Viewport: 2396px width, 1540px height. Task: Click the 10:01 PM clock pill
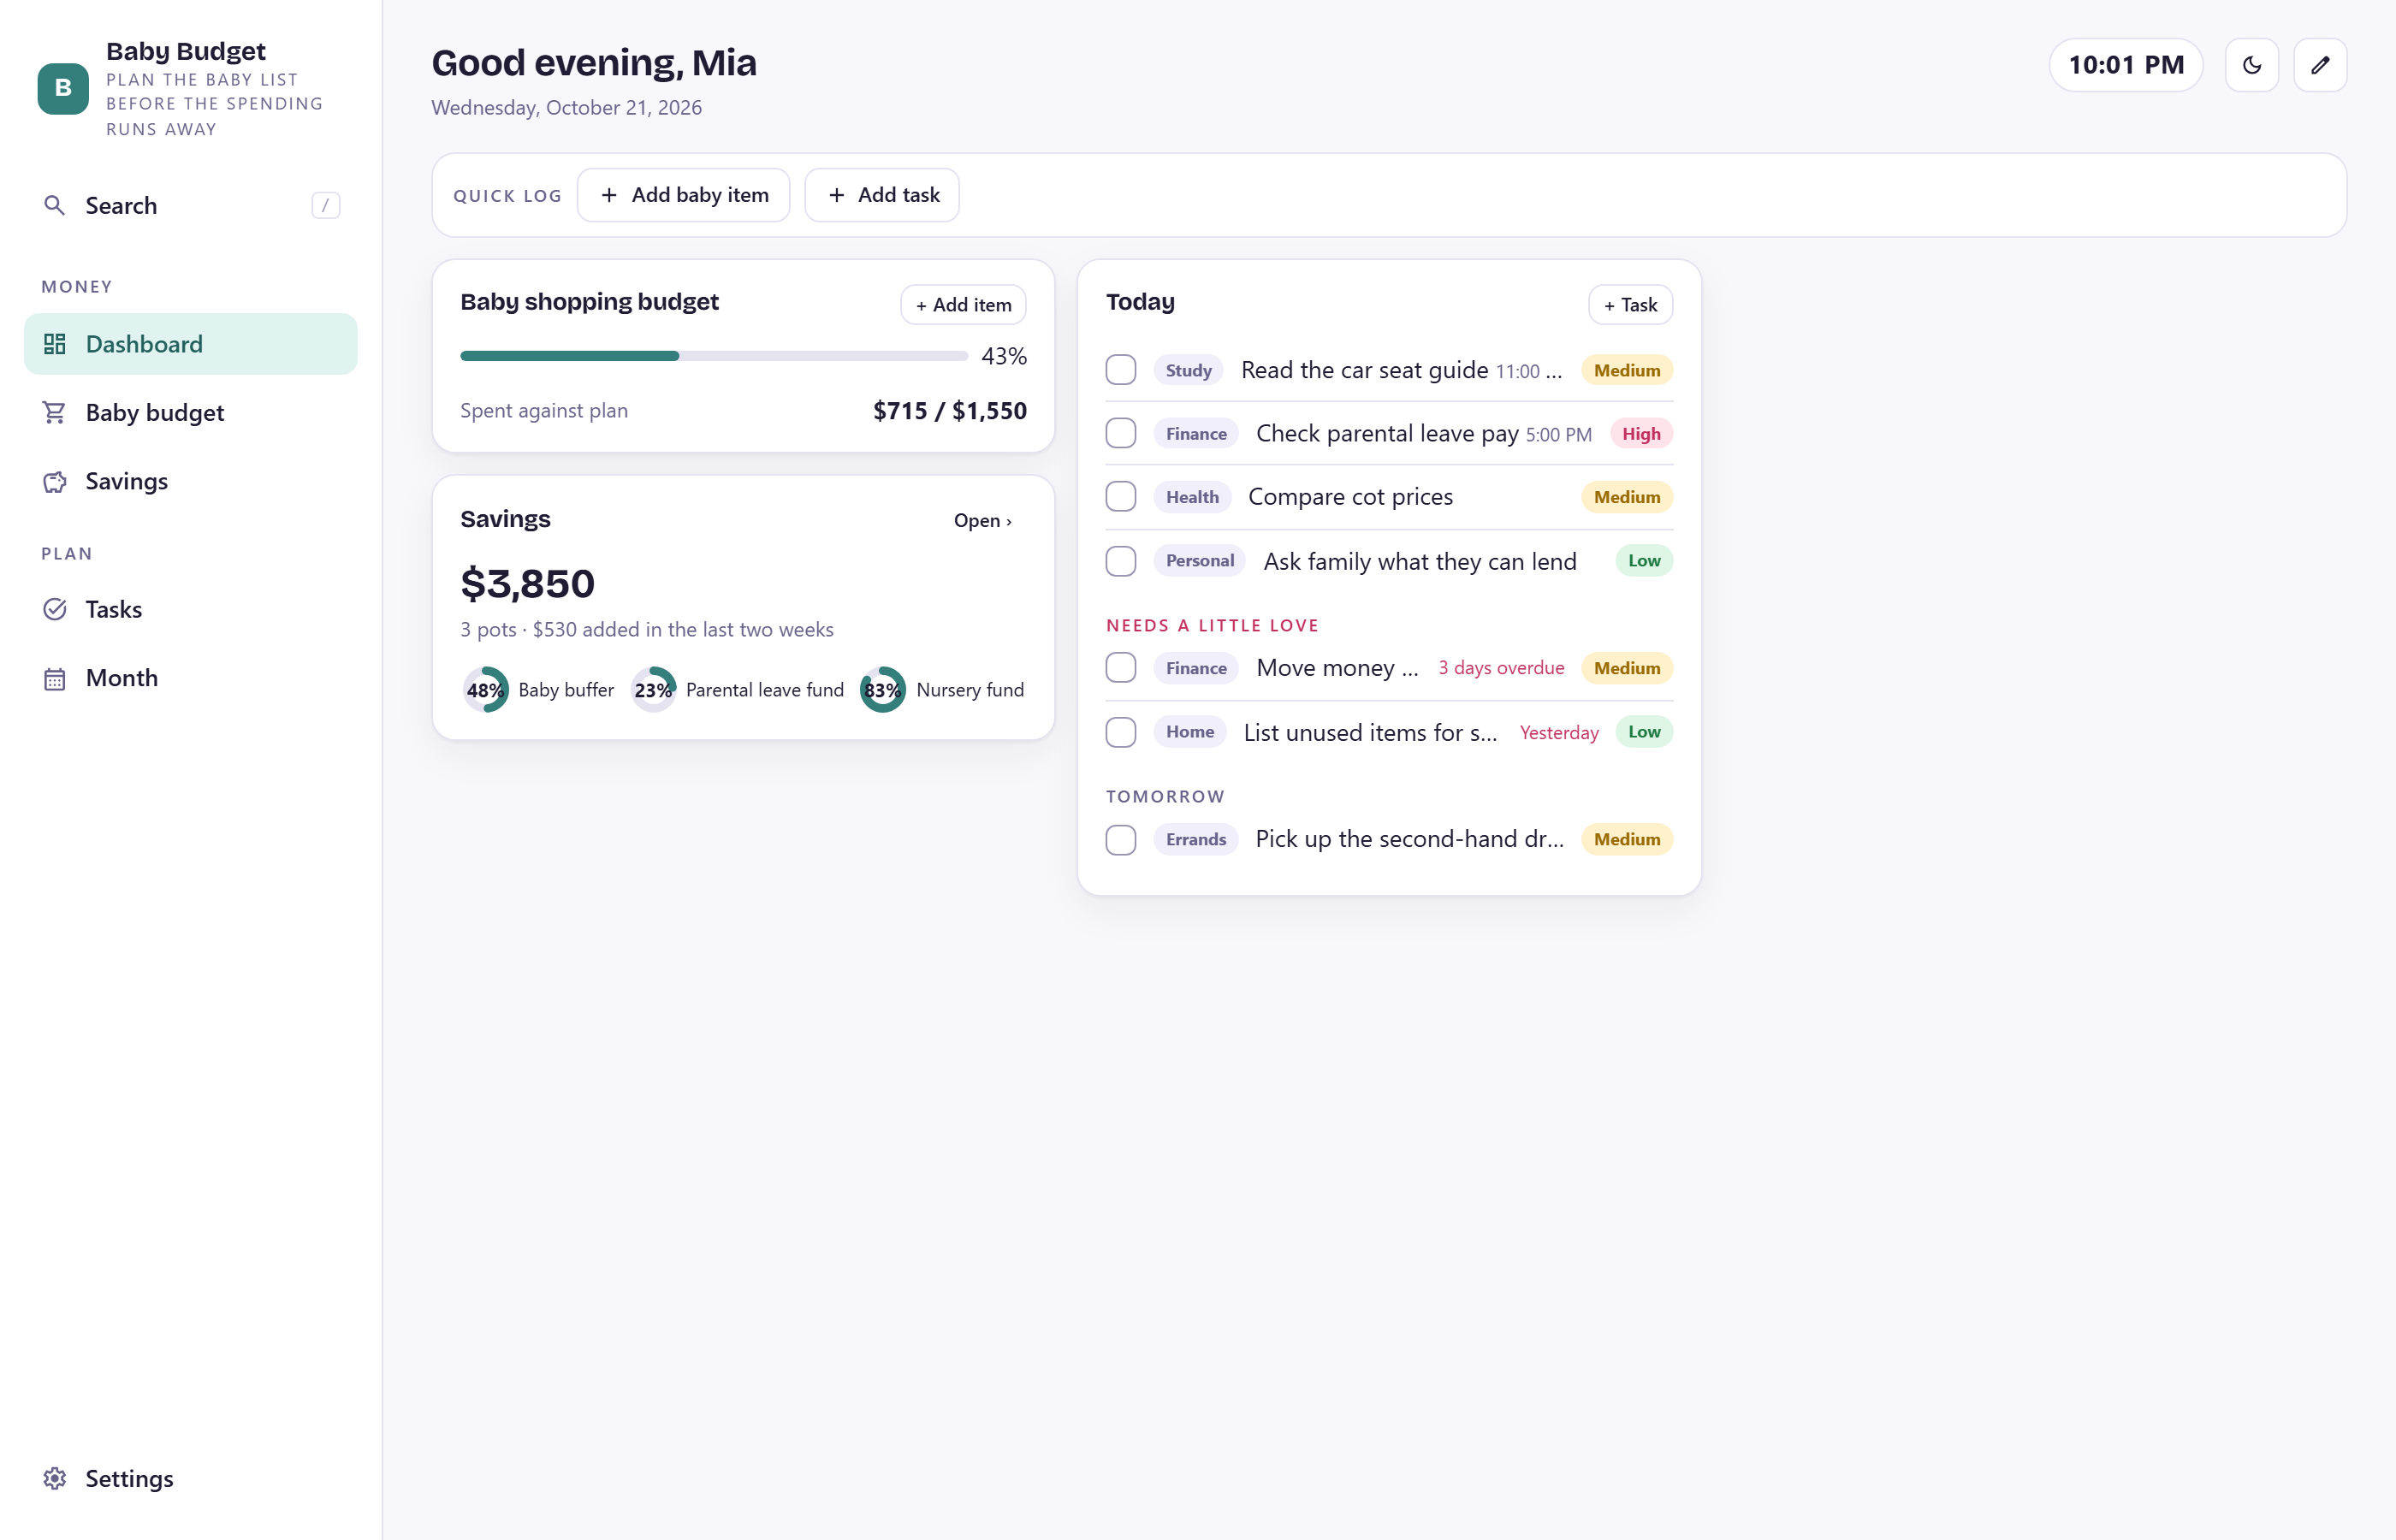tap(2126, 65)
